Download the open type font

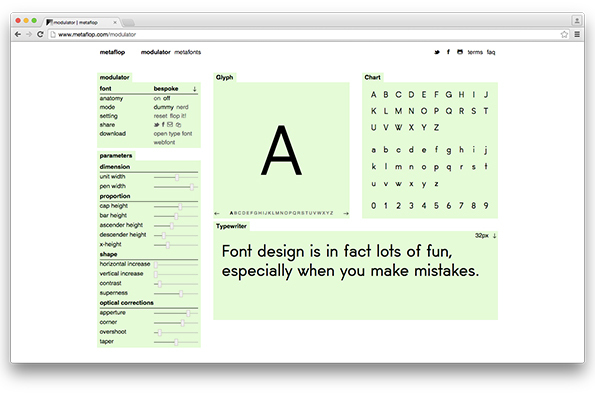coord(173,134)
